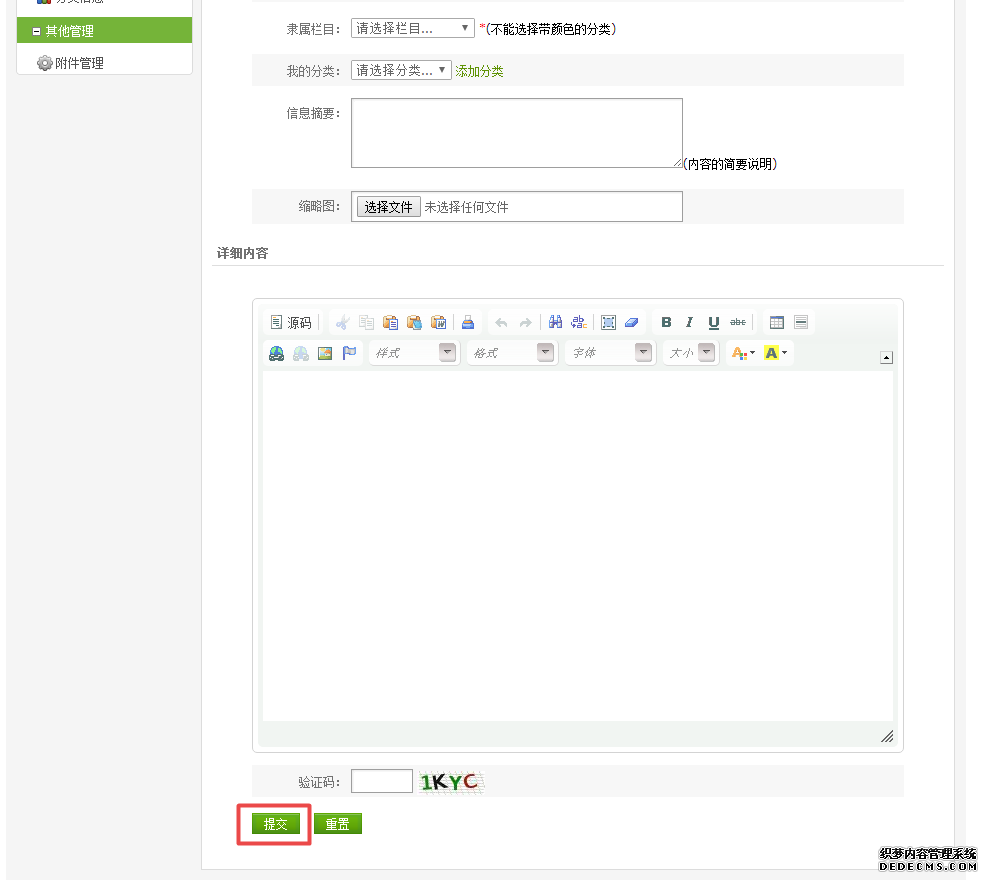
Task: Click the Print icon in editor
Action: [467, 323]
